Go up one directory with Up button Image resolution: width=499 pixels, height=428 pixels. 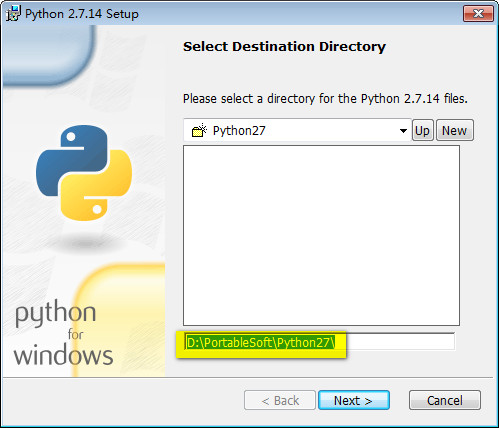pyautogui.click(x=423, y=130)
